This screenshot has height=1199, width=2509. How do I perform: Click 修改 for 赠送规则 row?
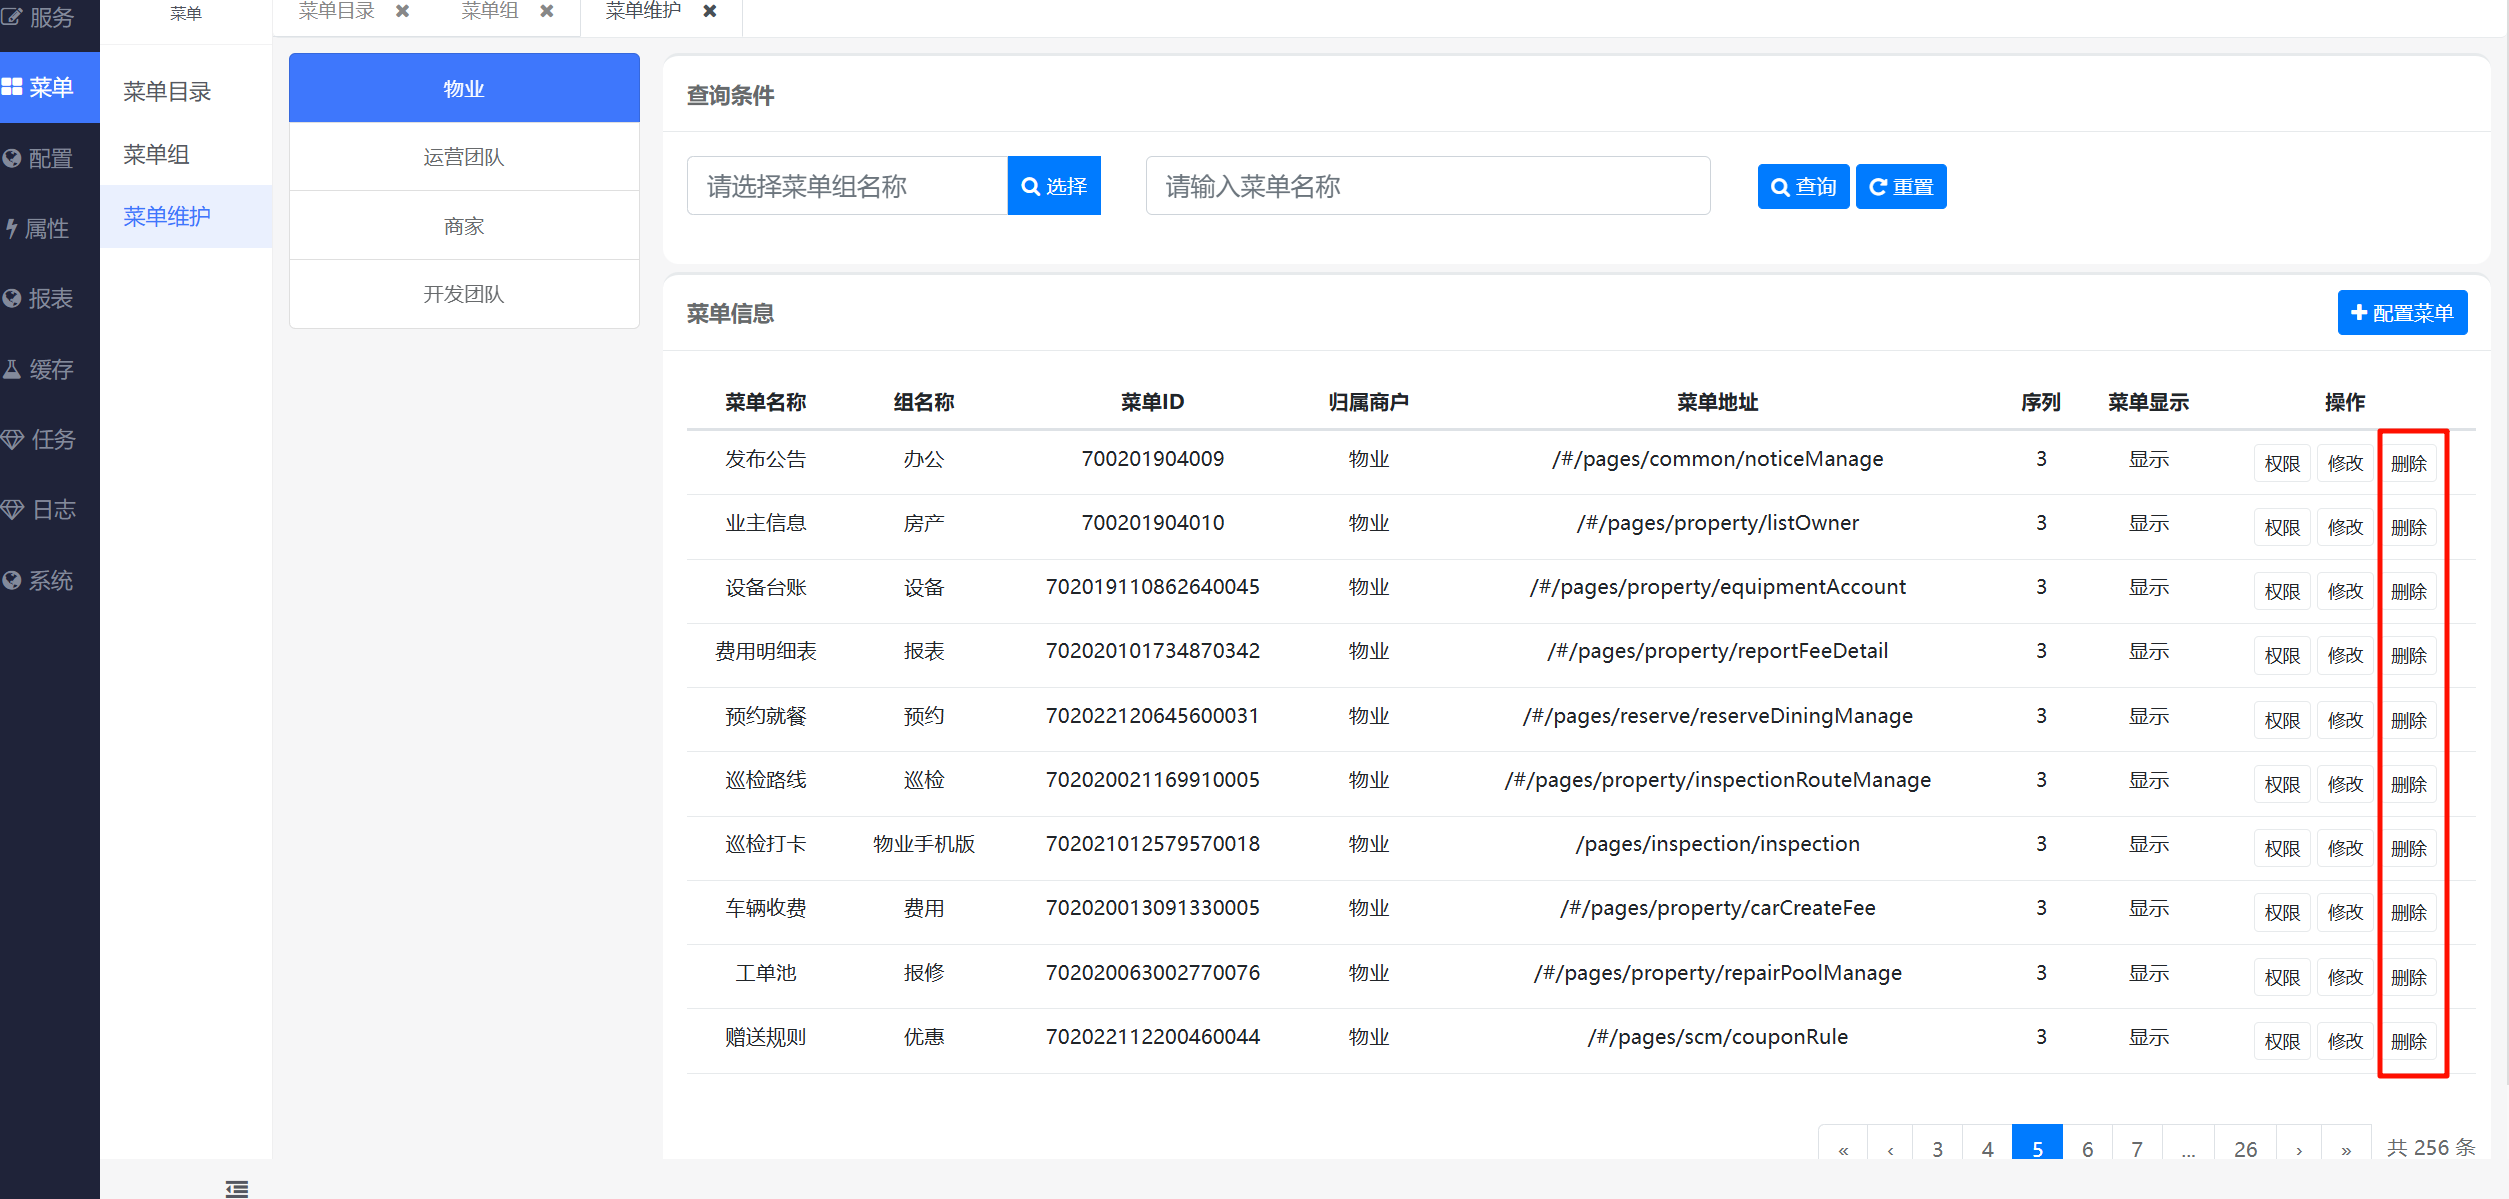pos(2345,1041)
